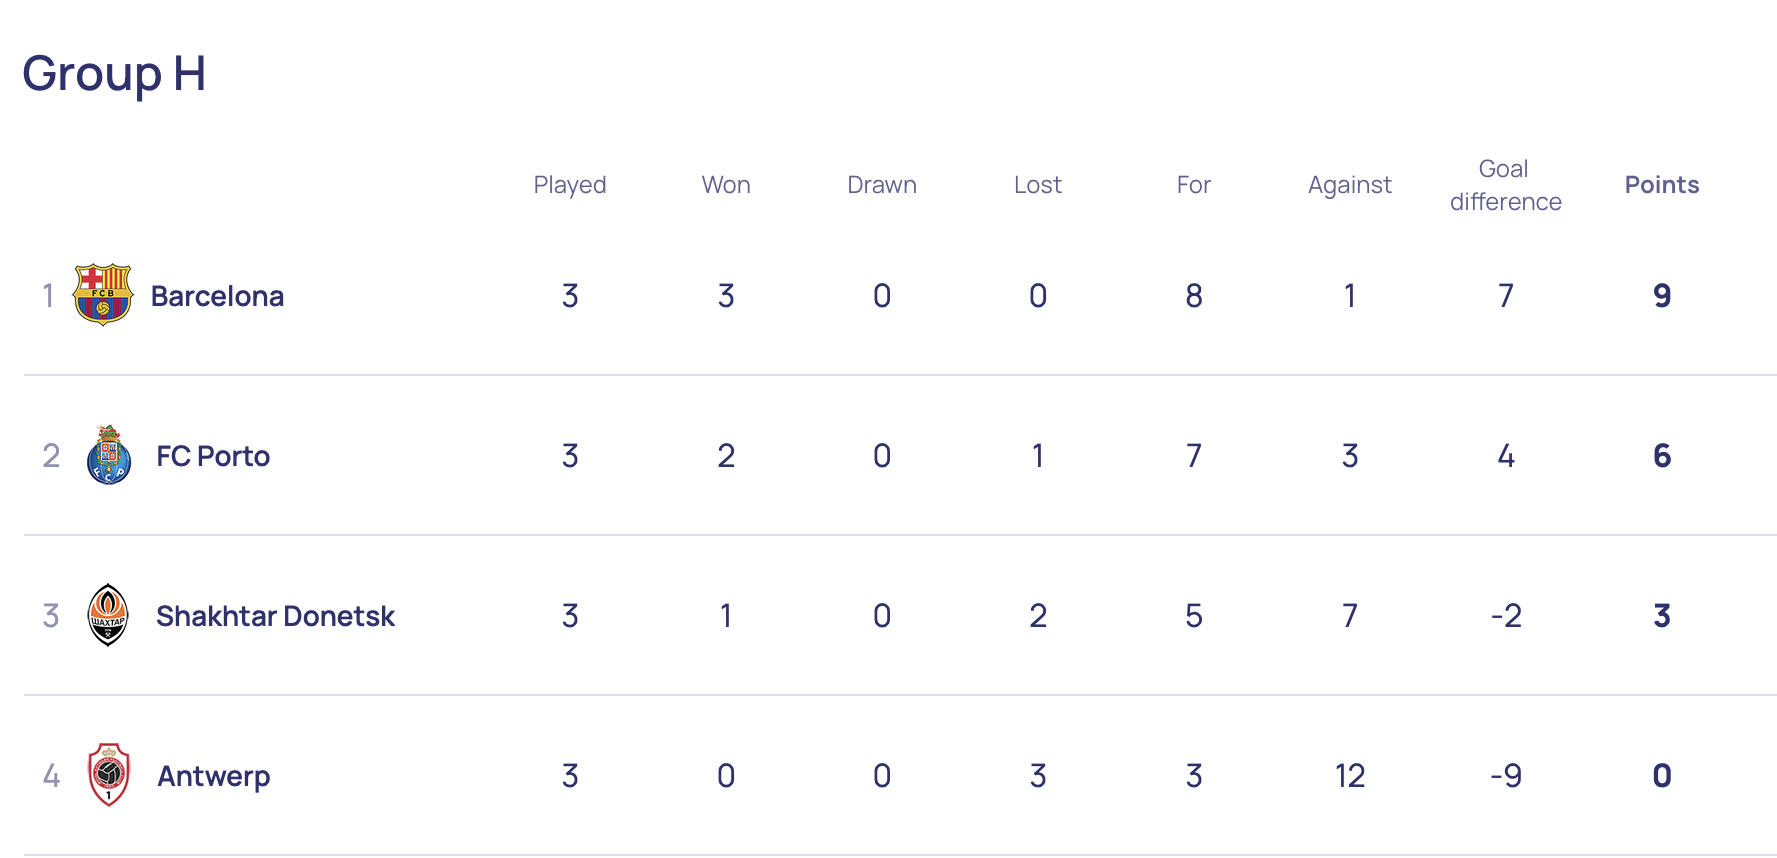Open the Shakhtar Donetsk team link
The height and width of the screenshot is (858, 1777).
(275, 616)
